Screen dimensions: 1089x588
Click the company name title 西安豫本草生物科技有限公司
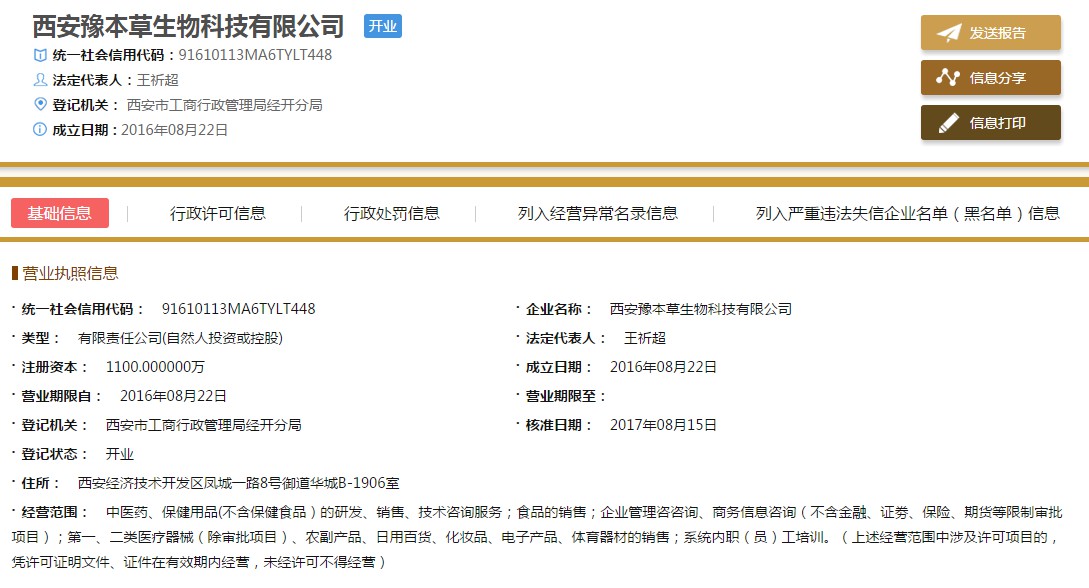pyautogui.click(x=188, y=26)
